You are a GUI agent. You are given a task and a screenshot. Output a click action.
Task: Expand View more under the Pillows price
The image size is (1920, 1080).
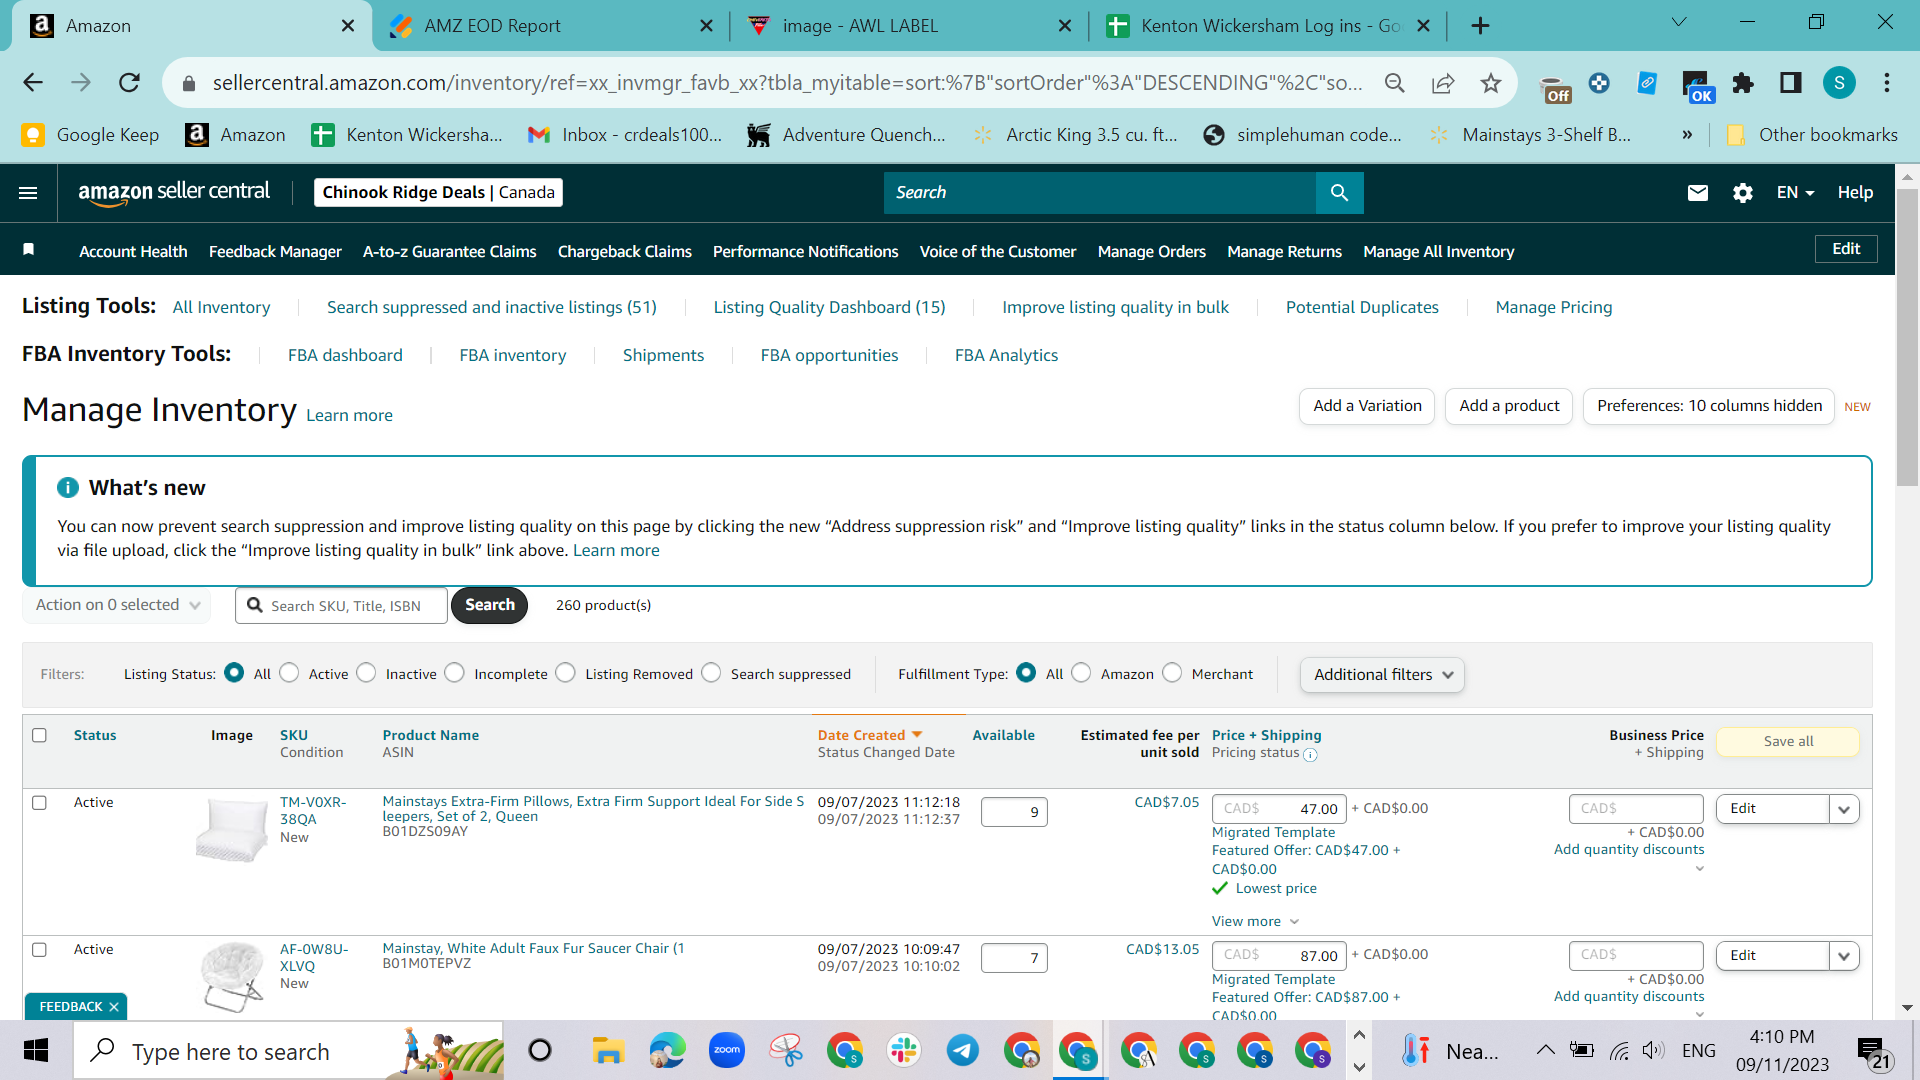[x=1255, y=921]
